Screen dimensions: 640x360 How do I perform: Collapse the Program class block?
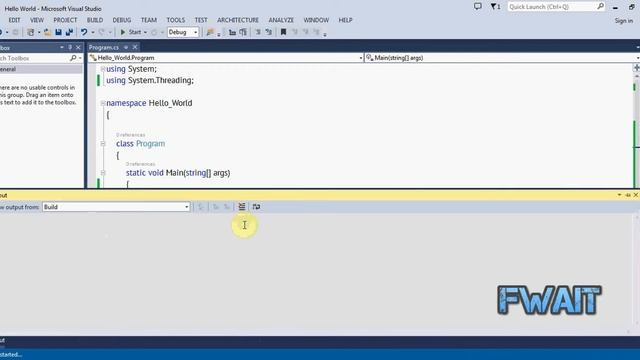(x=103, y=144)
